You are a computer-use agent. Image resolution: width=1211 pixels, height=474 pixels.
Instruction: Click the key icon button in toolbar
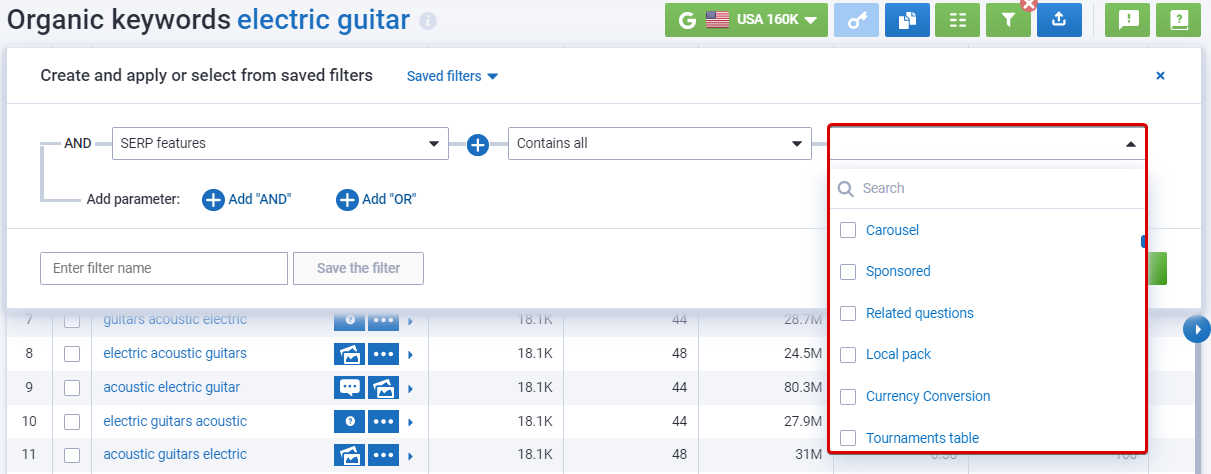[x=858, y=20]
